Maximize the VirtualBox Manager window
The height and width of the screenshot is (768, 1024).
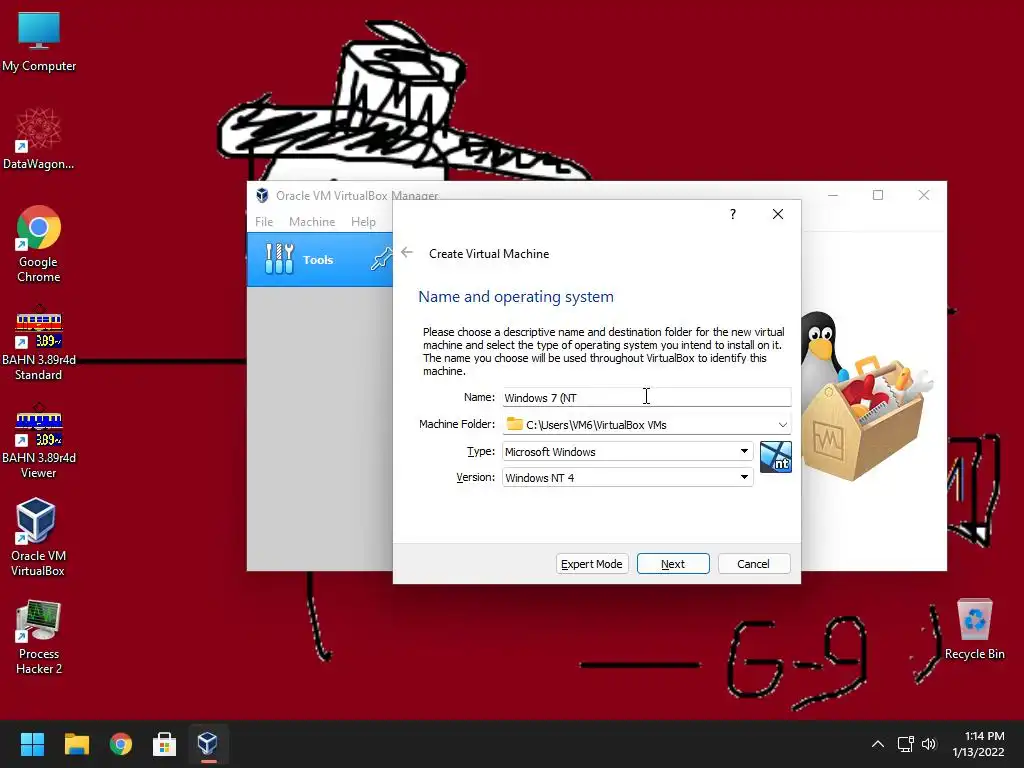tap(878, 195)
